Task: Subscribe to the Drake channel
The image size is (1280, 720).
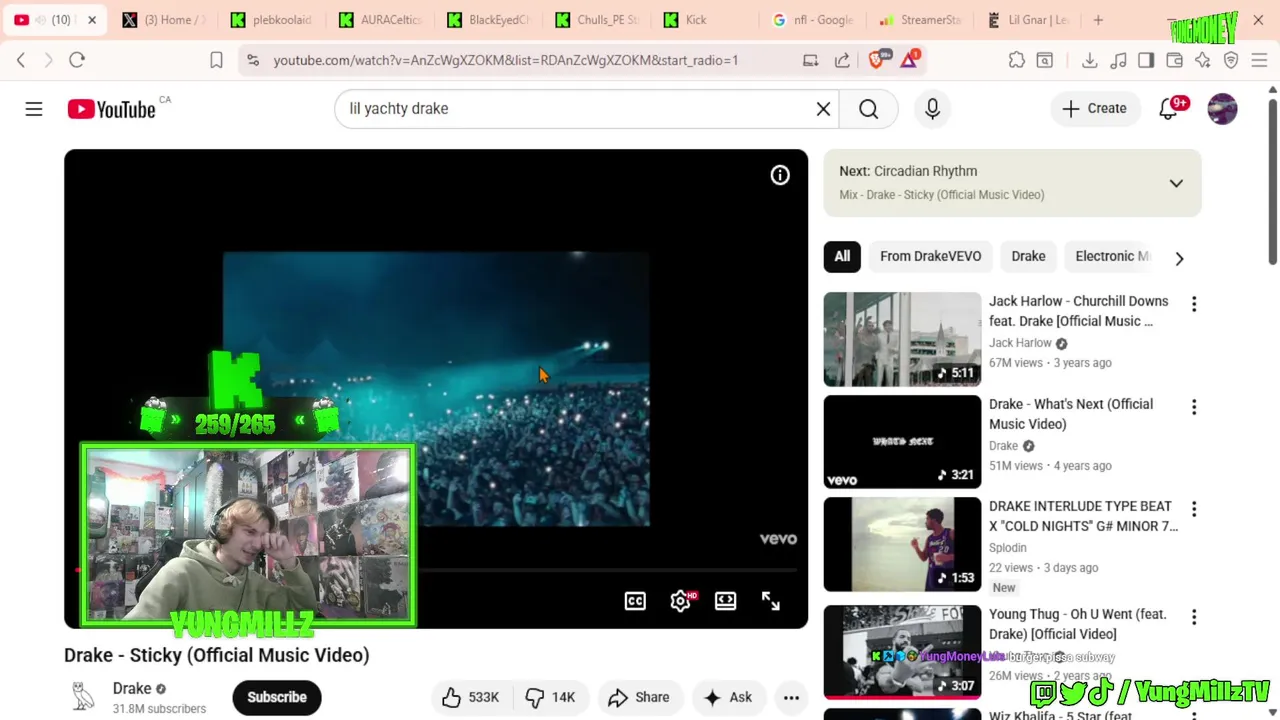Action: [277, 697]
